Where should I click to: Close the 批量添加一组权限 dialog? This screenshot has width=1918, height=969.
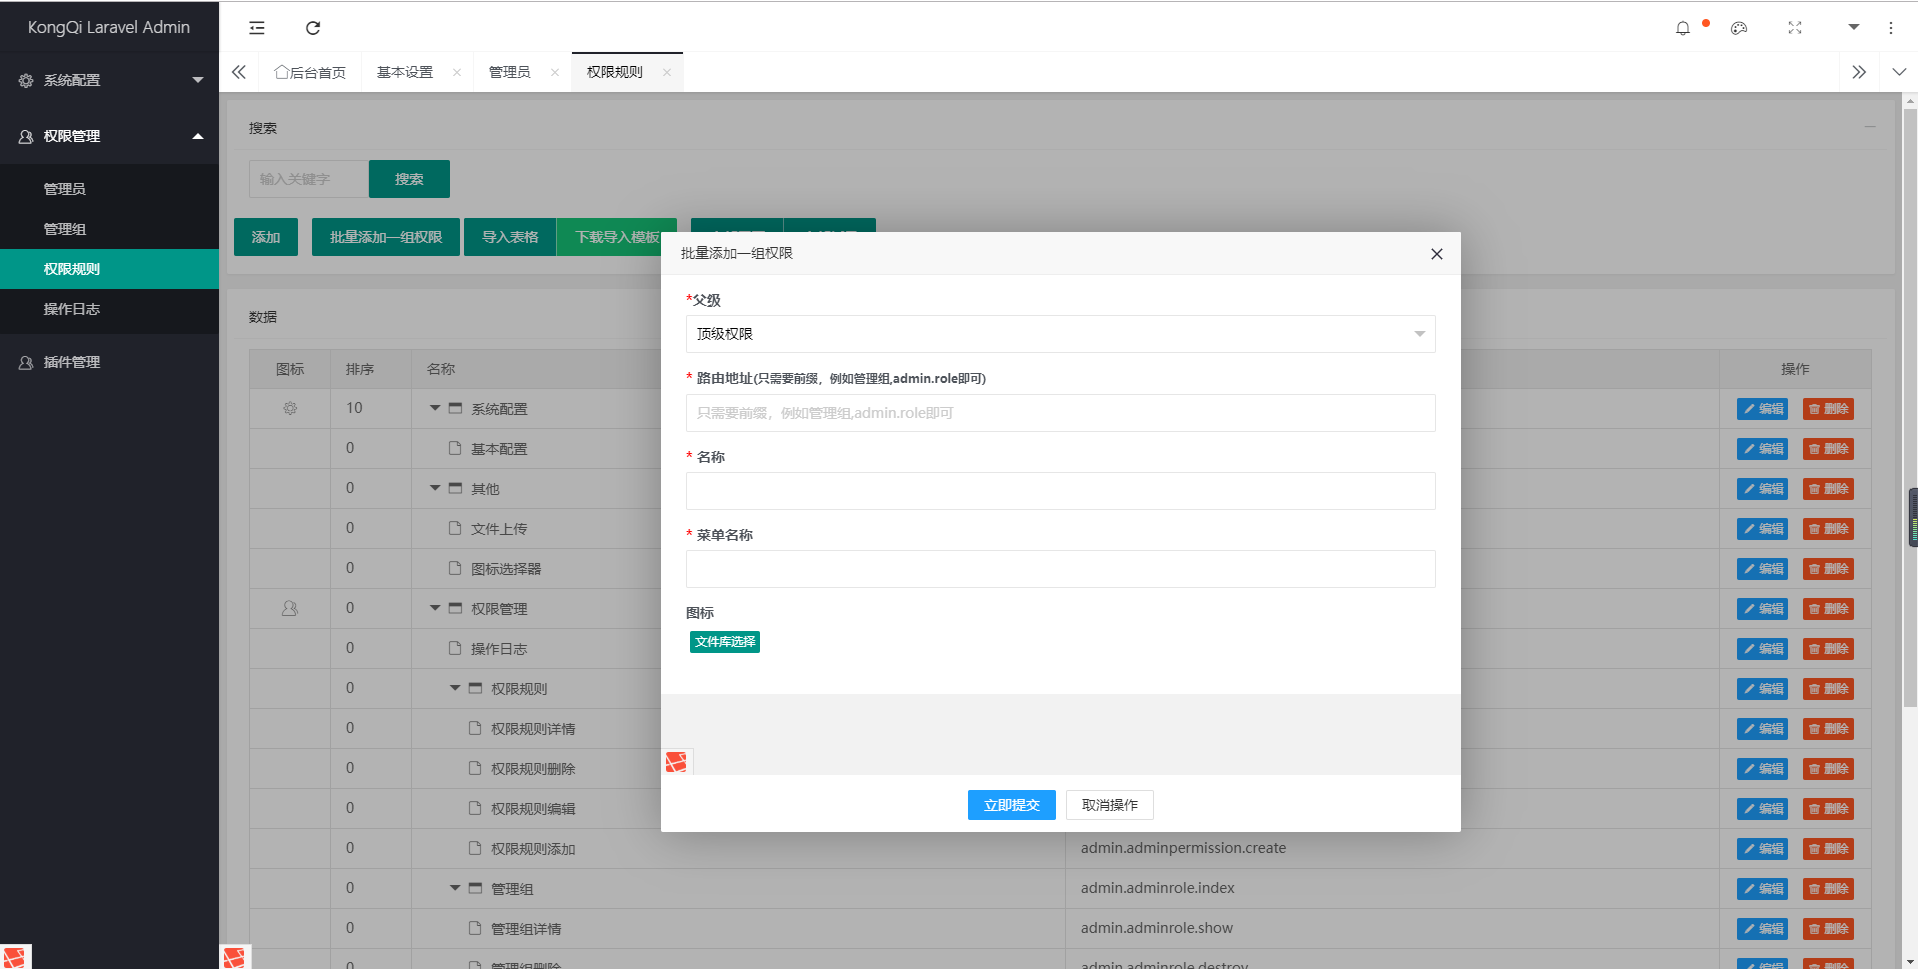coord(1436,254)
